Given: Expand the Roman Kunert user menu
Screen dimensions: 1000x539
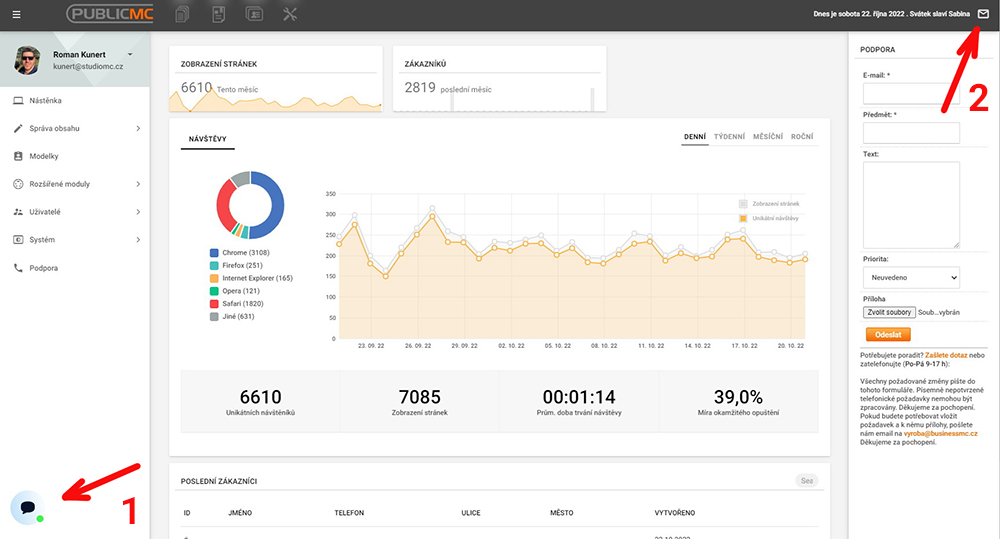Looking at the screenshot, I should pos(130,53).
